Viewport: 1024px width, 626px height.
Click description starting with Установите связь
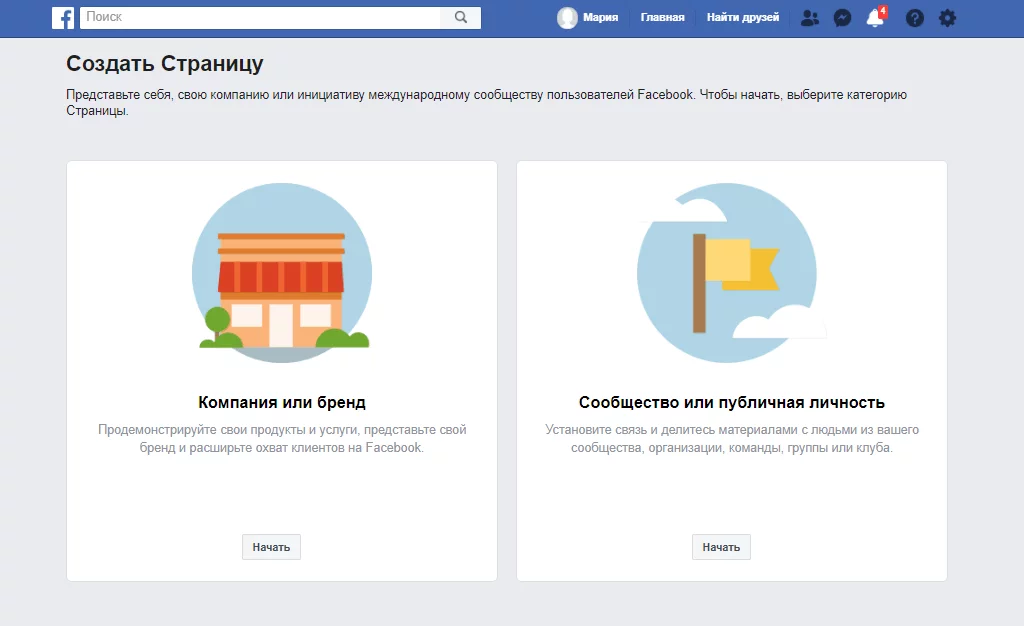731,439
